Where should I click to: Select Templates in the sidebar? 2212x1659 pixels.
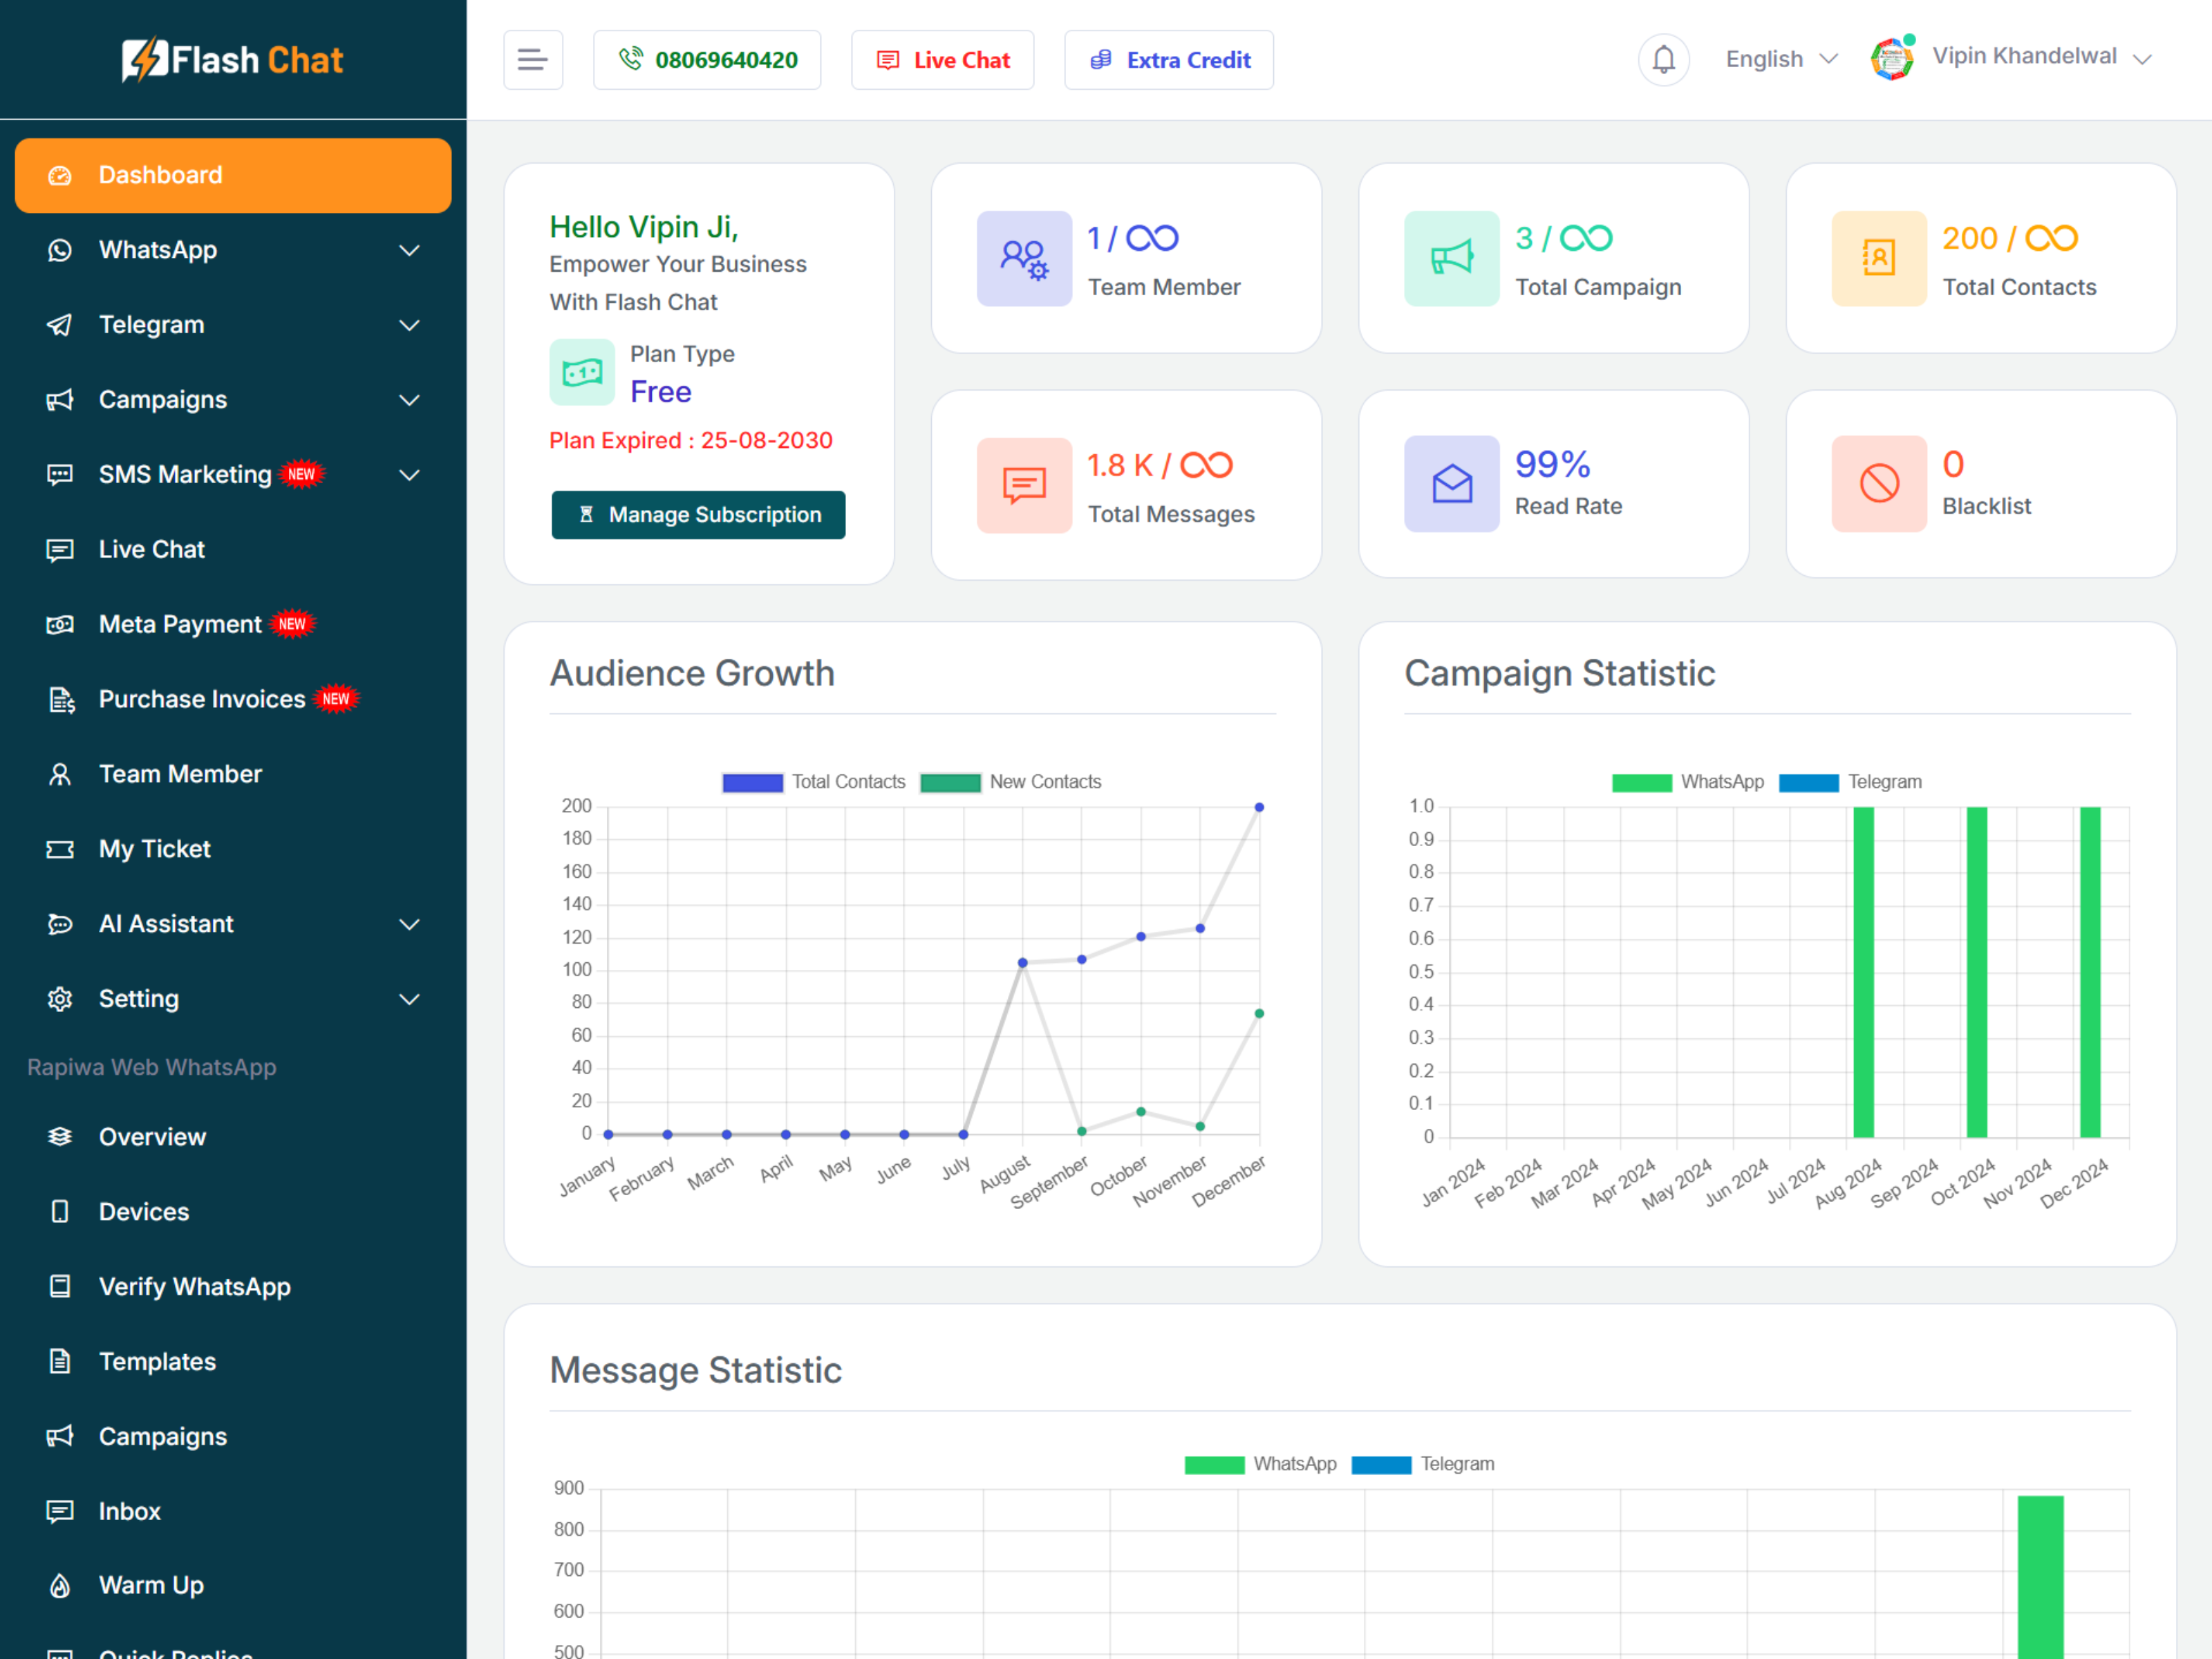click(x=157, y=1361)
